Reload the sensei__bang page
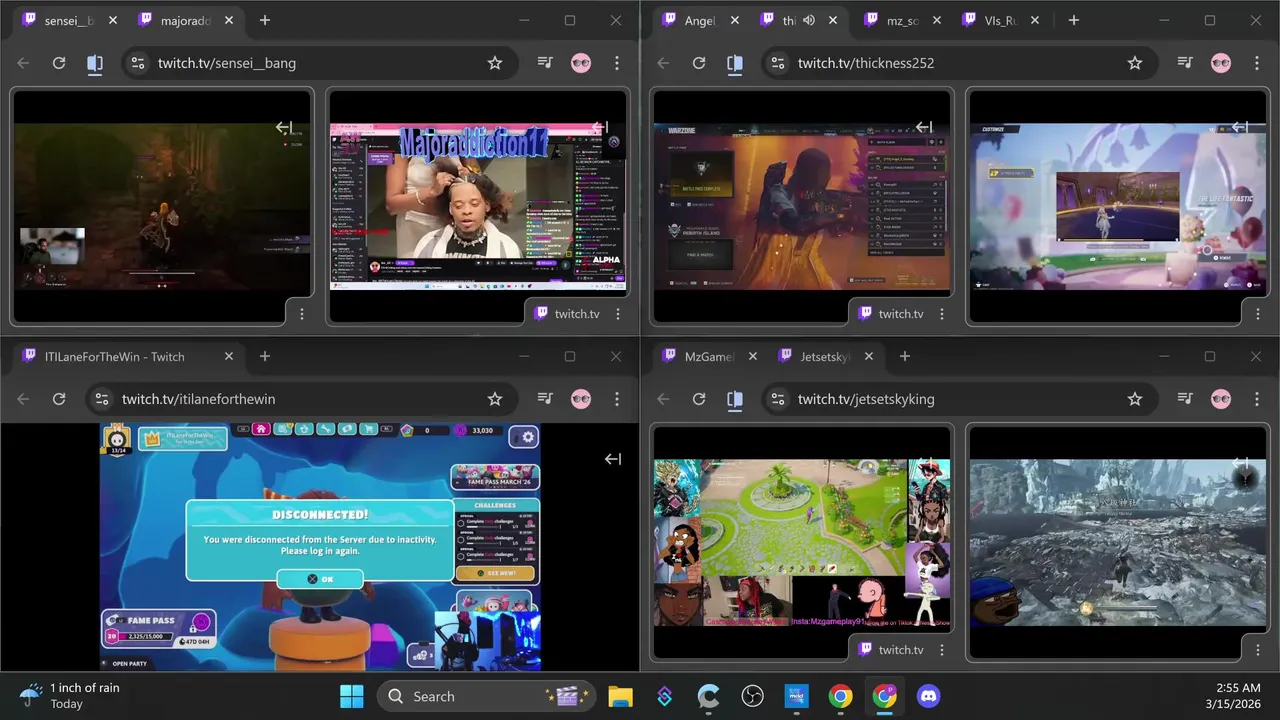Screen dimensions: 1280x720 coord(59,63)
